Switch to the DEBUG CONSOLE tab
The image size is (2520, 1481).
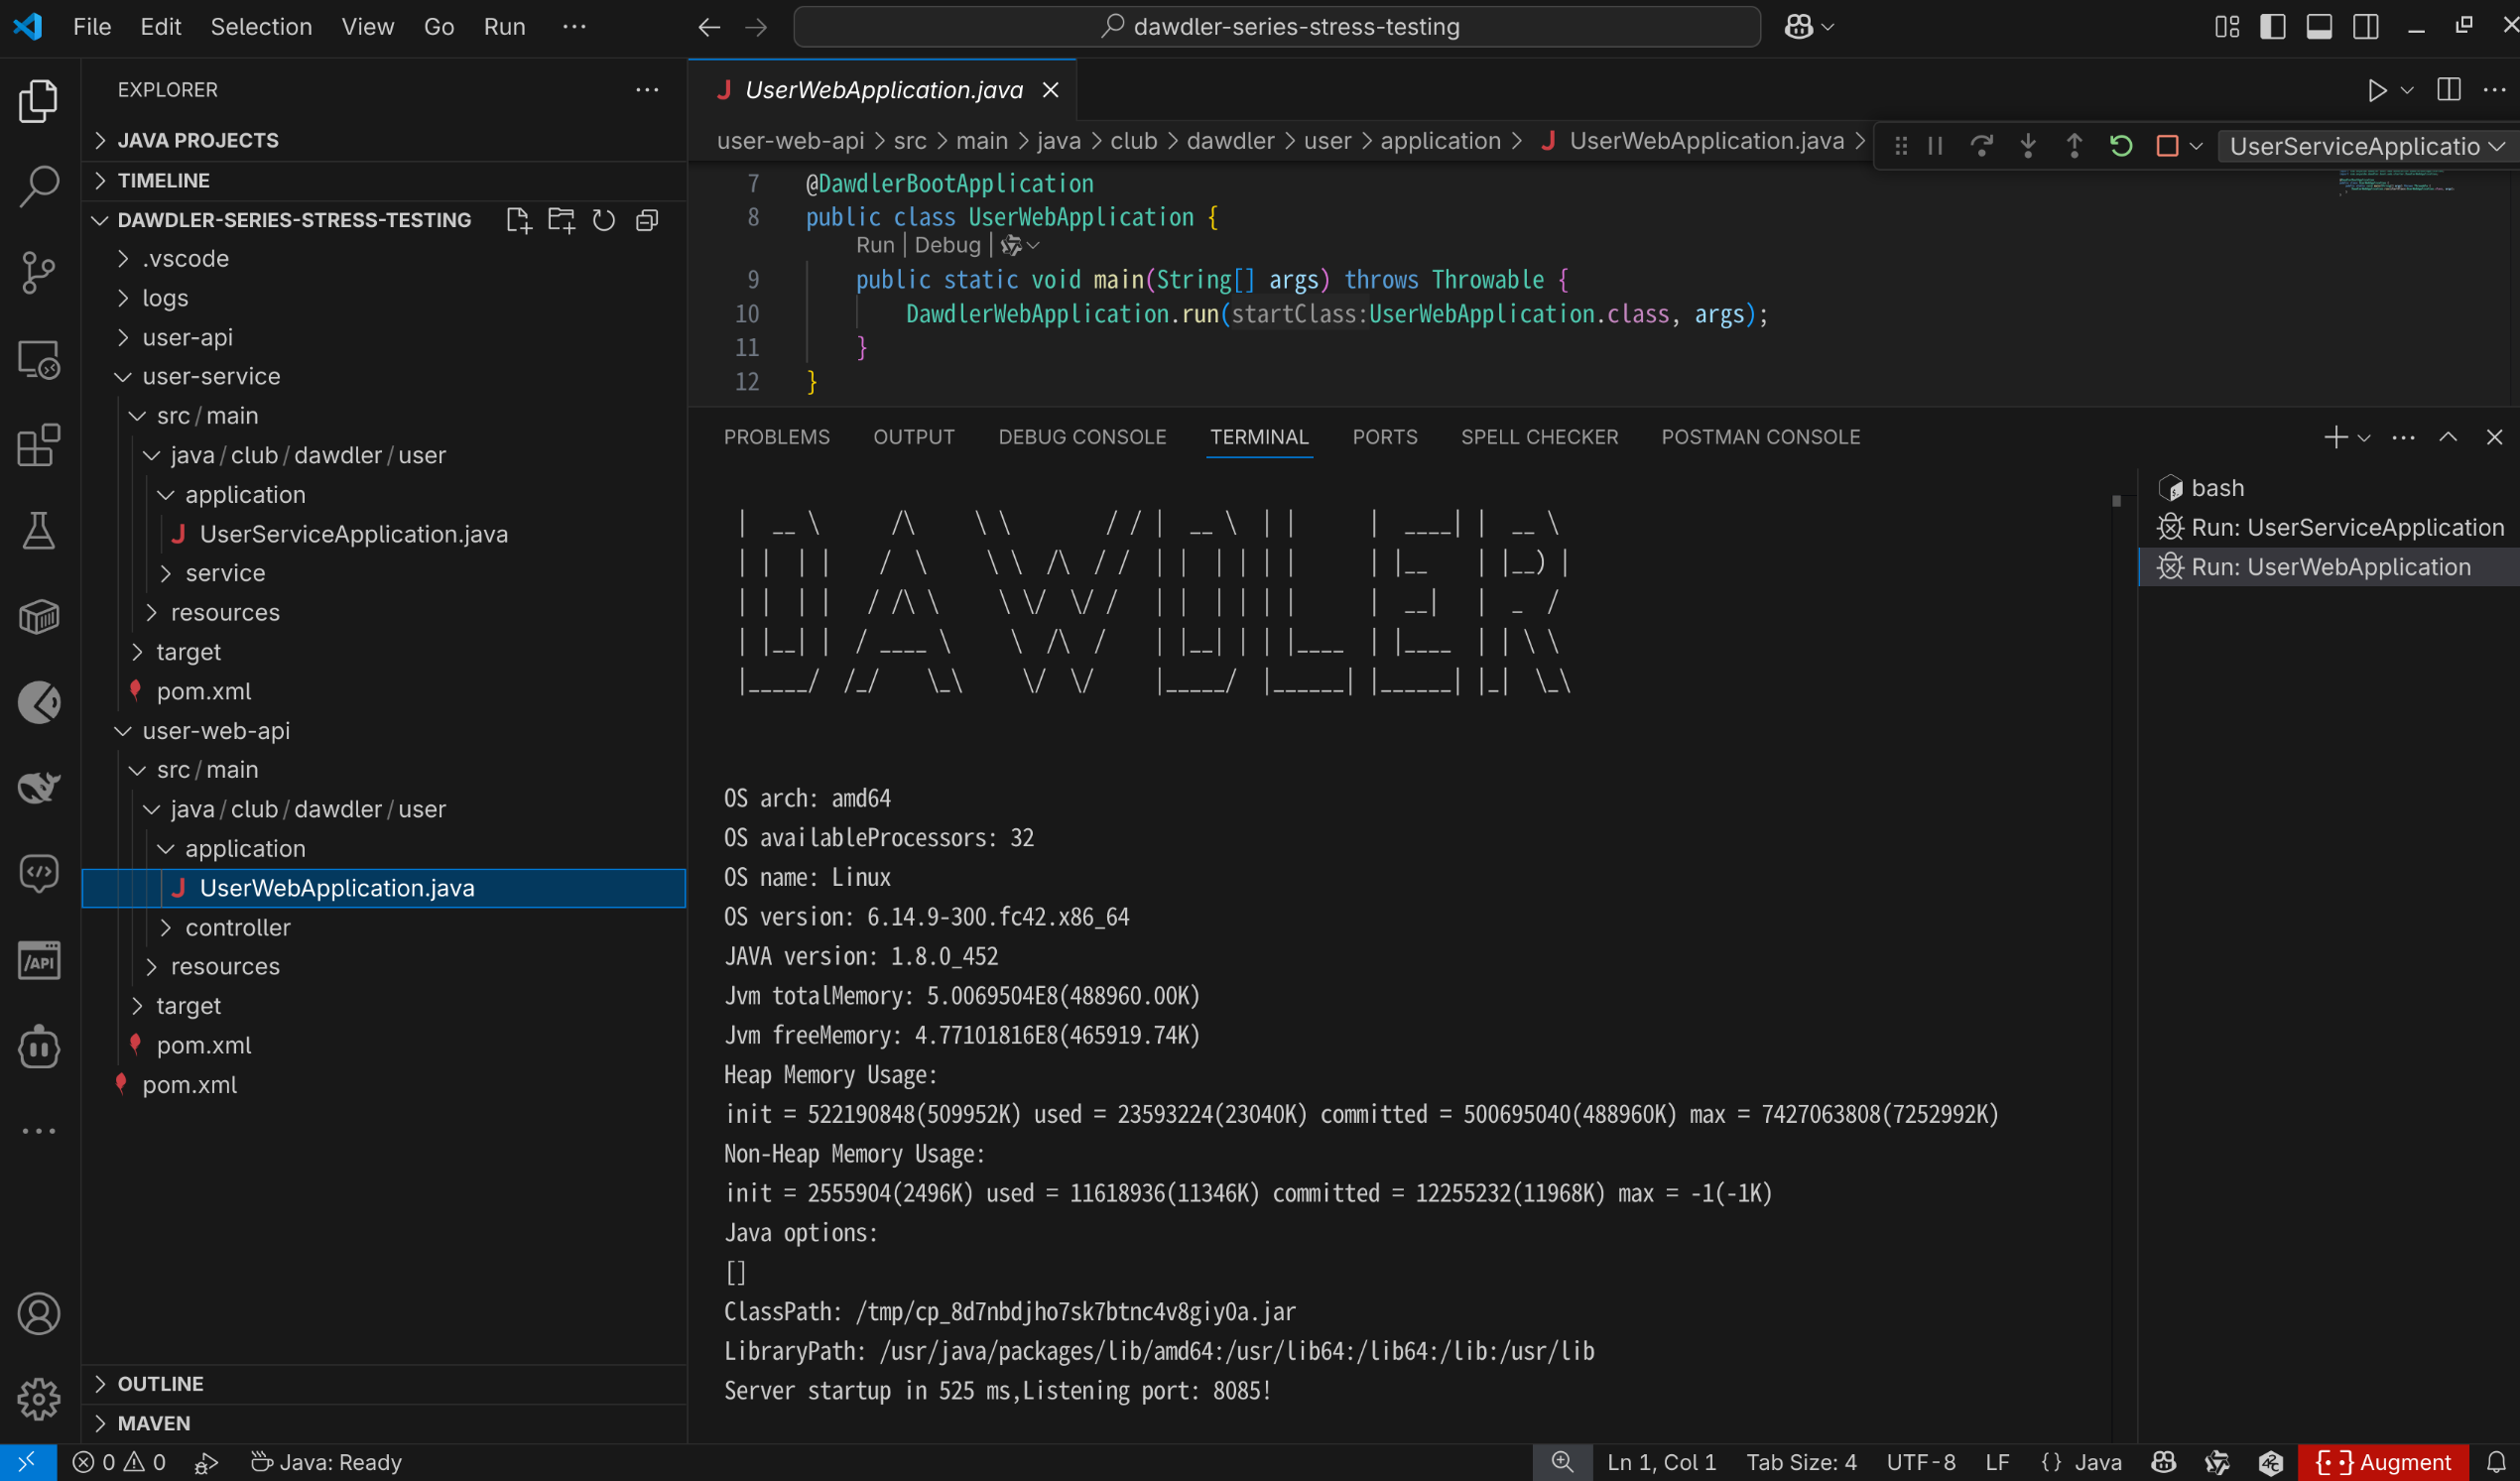point(1082,437)
